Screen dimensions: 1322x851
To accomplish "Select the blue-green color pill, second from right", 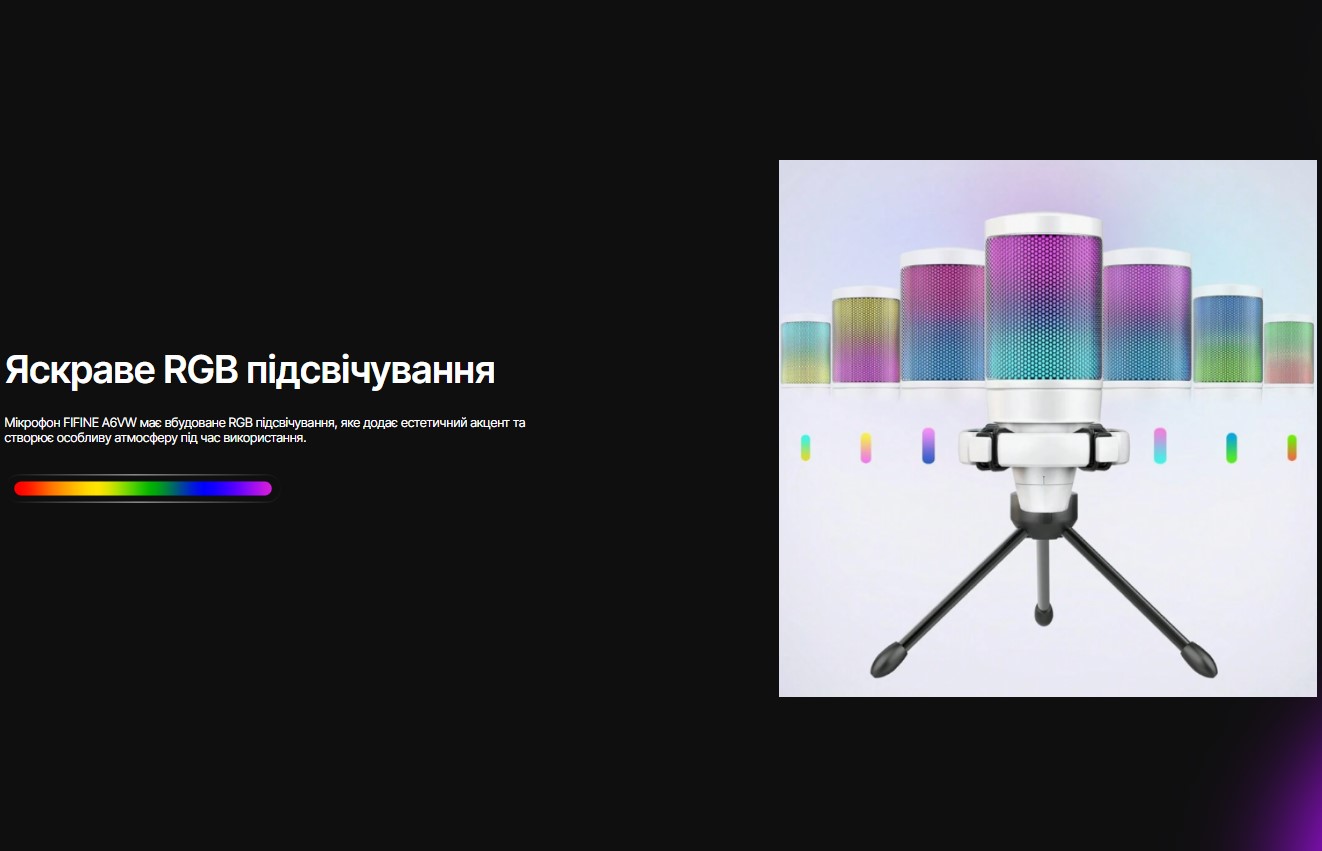I will click(x=1231, y=447).
